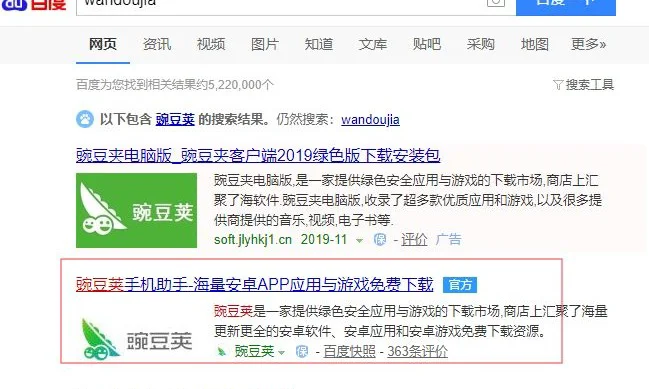Click the 保 shield icon in ad result
The width and height of the screenshot is (649, 389).
click(380, 240)
